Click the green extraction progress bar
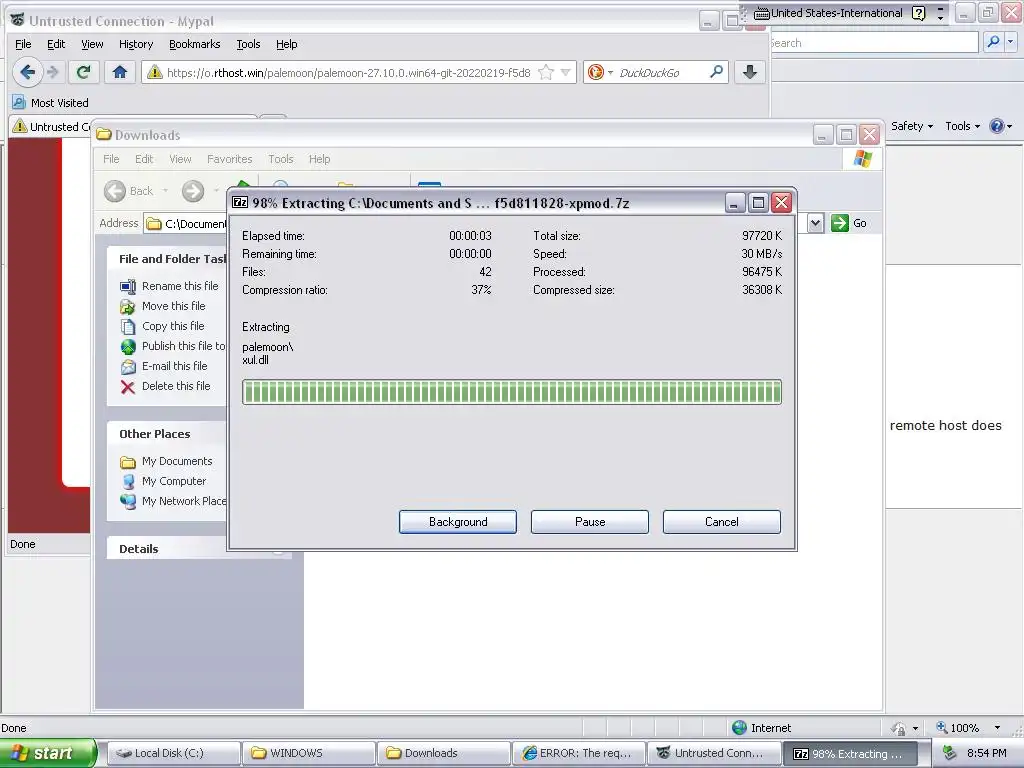1024x768 pixels. coord(511,392)
